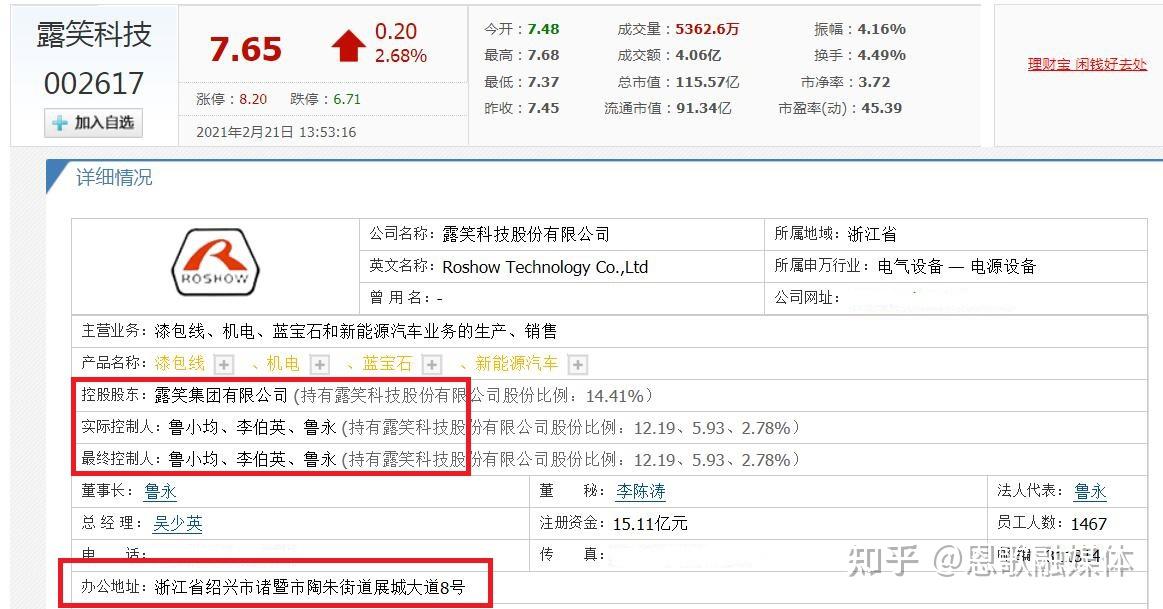Open general manager 吴少英 link
Image resolution: width=1163 pixels, height=609 pixels.
click(x=177, y=524)
